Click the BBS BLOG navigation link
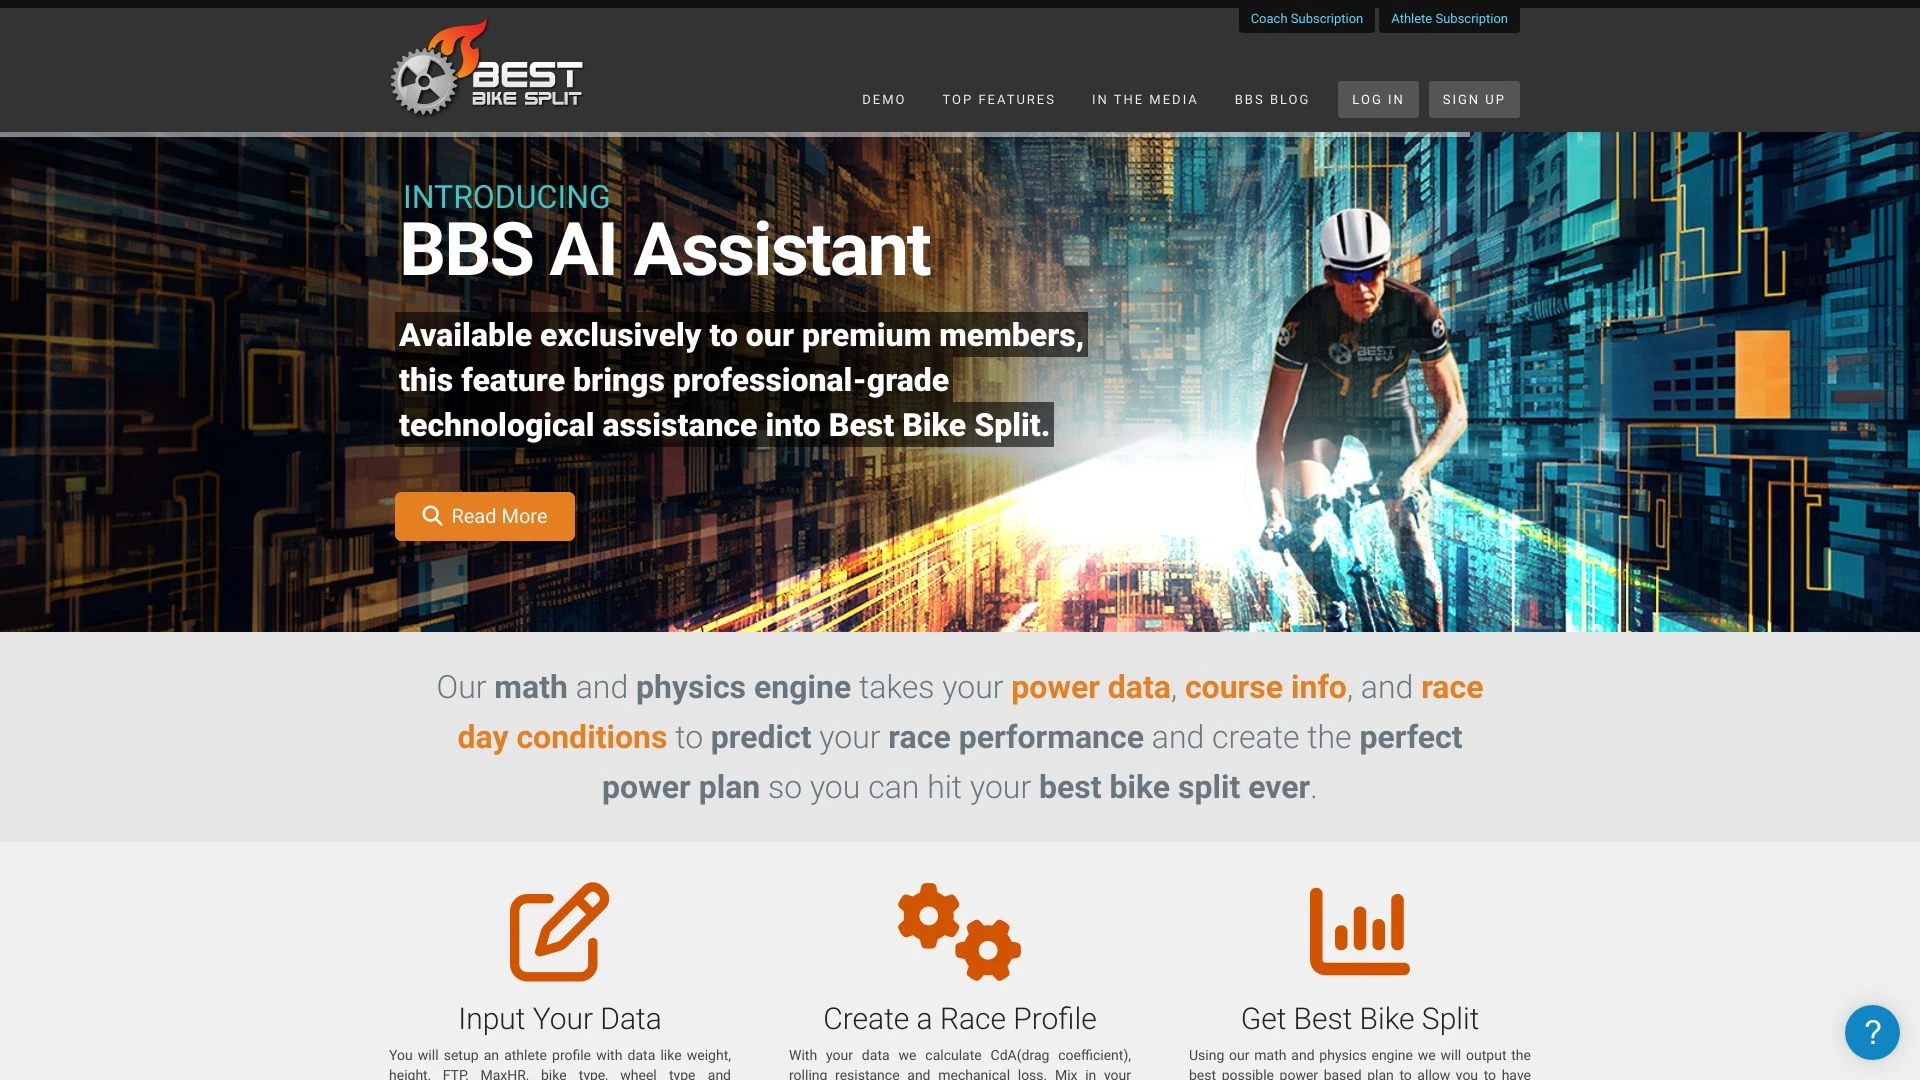1920x1080 pixels. point(1271,99)
